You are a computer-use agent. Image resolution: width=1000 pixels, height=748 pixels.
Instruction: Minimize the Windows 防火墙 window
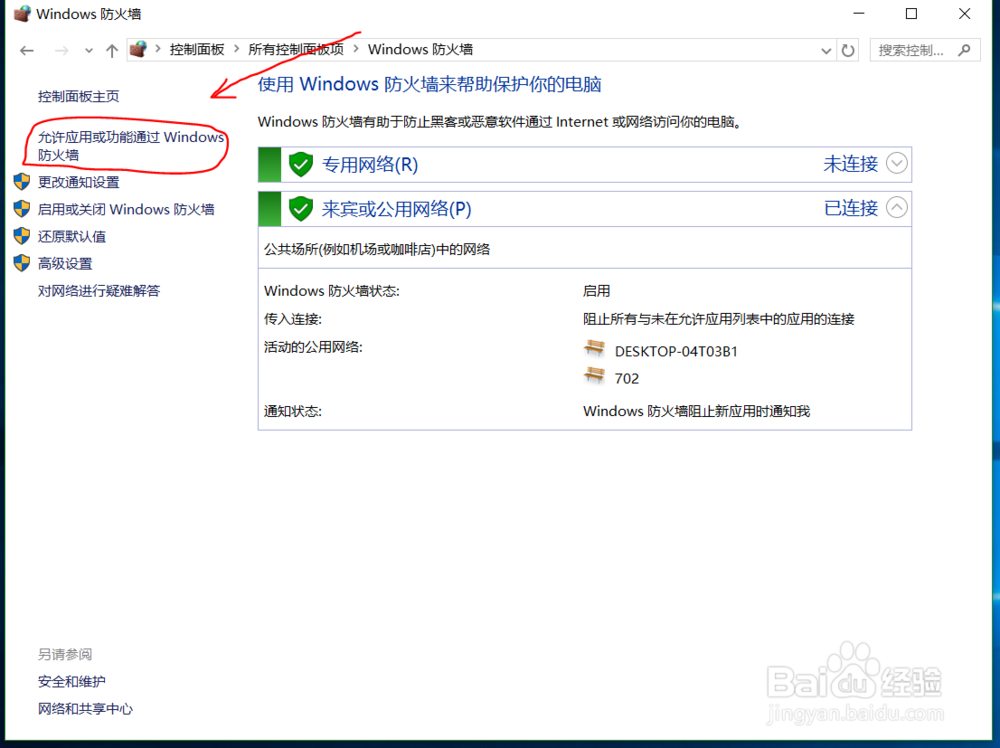(x=859, y=13)
